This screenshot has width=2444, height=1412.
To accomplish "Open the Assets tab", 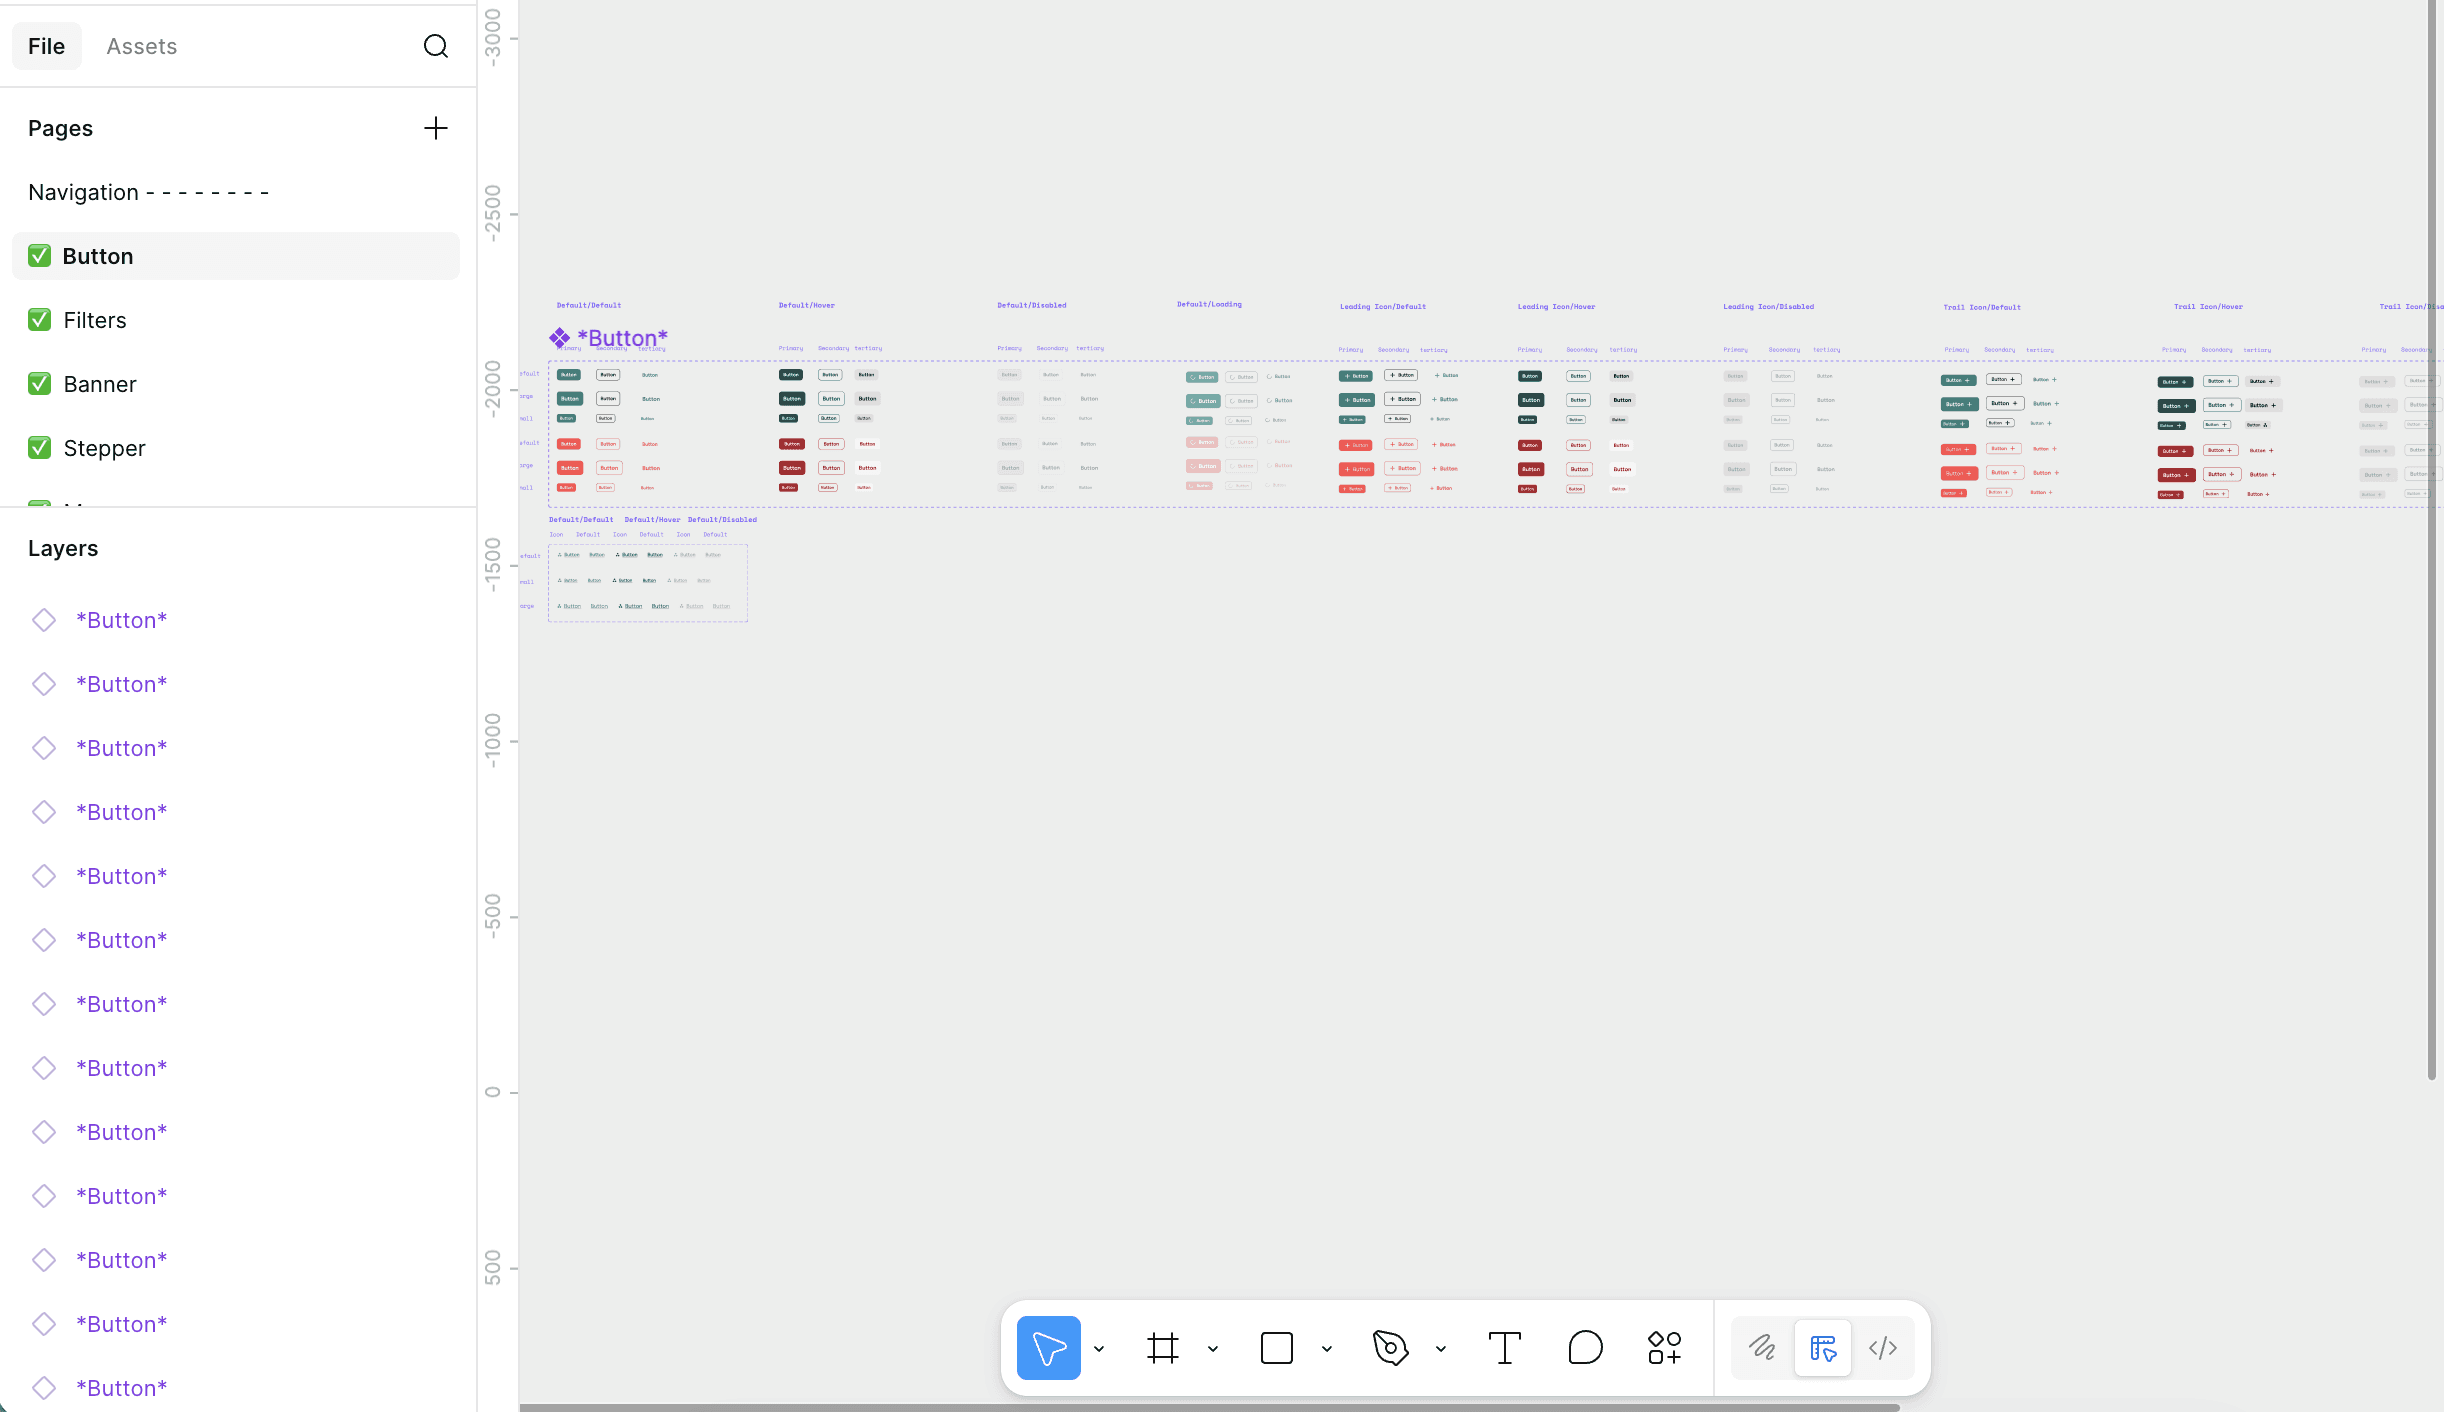I will coord(142,46).
